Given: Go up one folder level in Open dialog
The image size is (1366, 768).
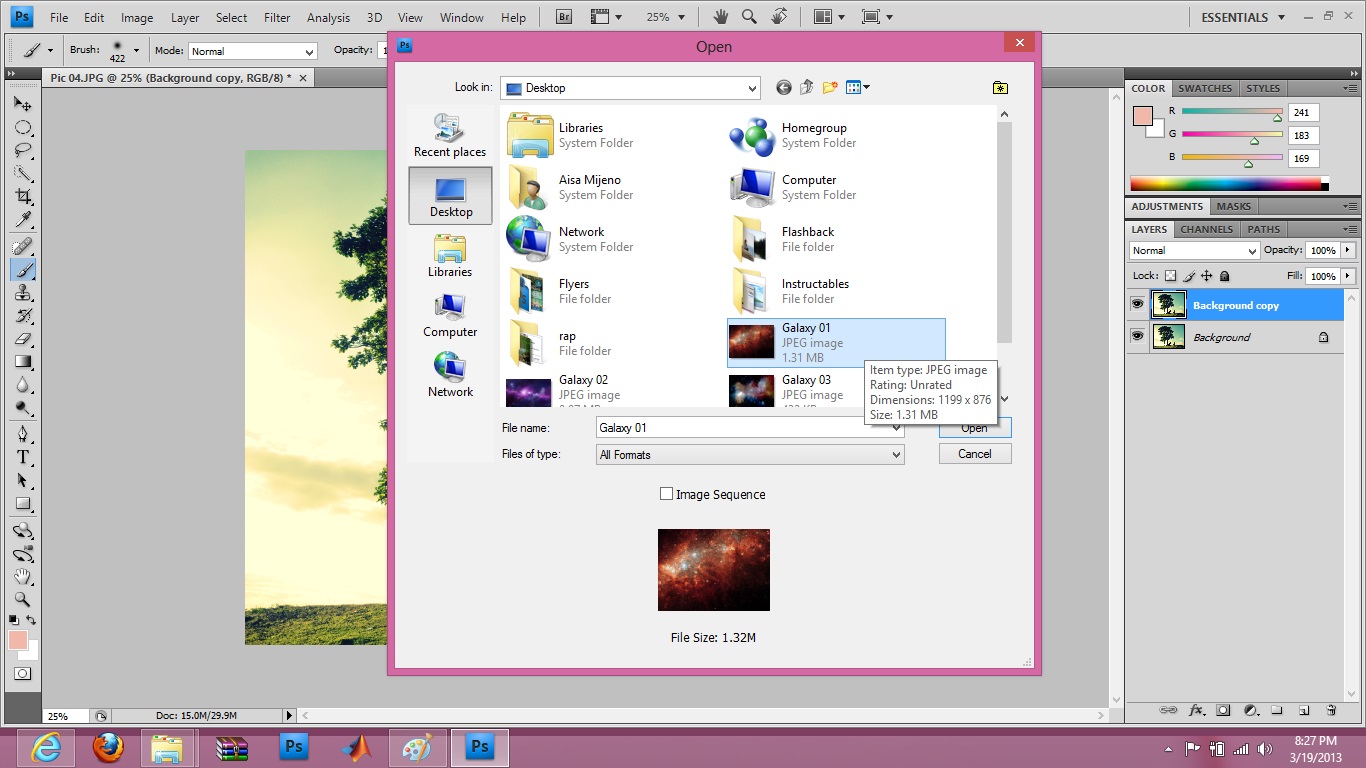Looking at the screenshot, I should [807, 88].
